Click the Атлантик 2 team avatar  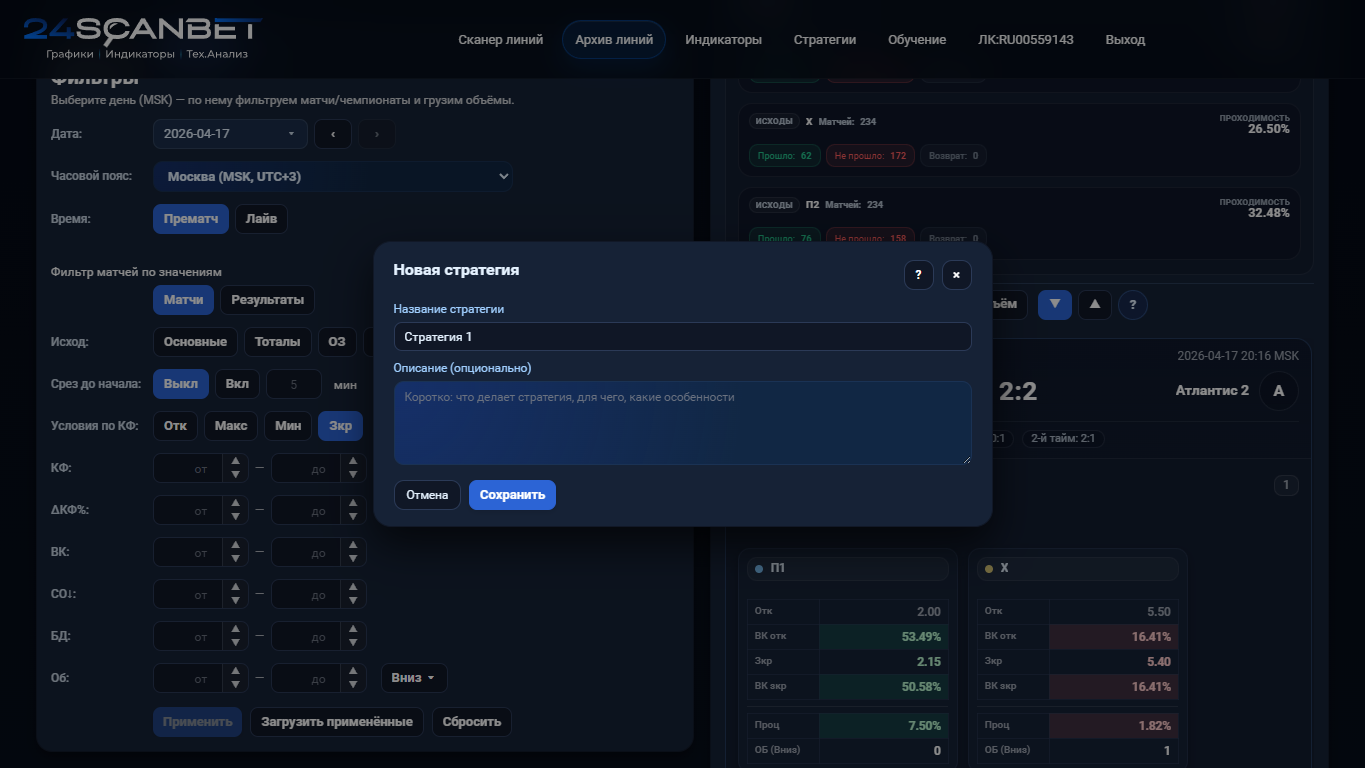[x=1278, y=391]
